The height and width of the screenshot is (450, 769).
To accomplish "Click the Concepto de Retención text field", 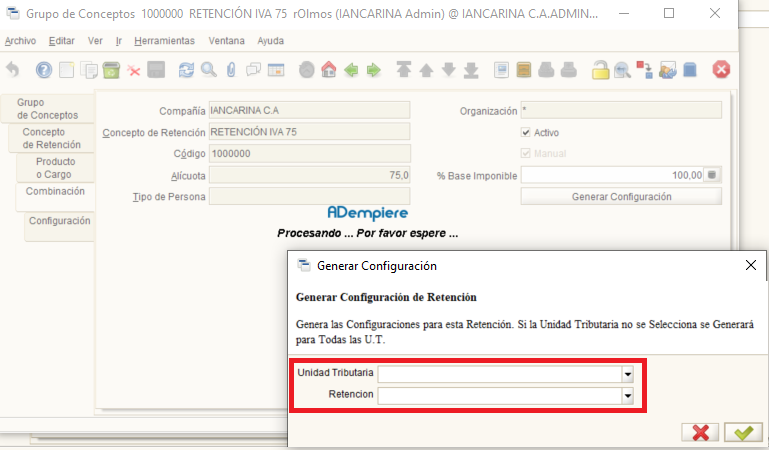I will coord(309,132).
